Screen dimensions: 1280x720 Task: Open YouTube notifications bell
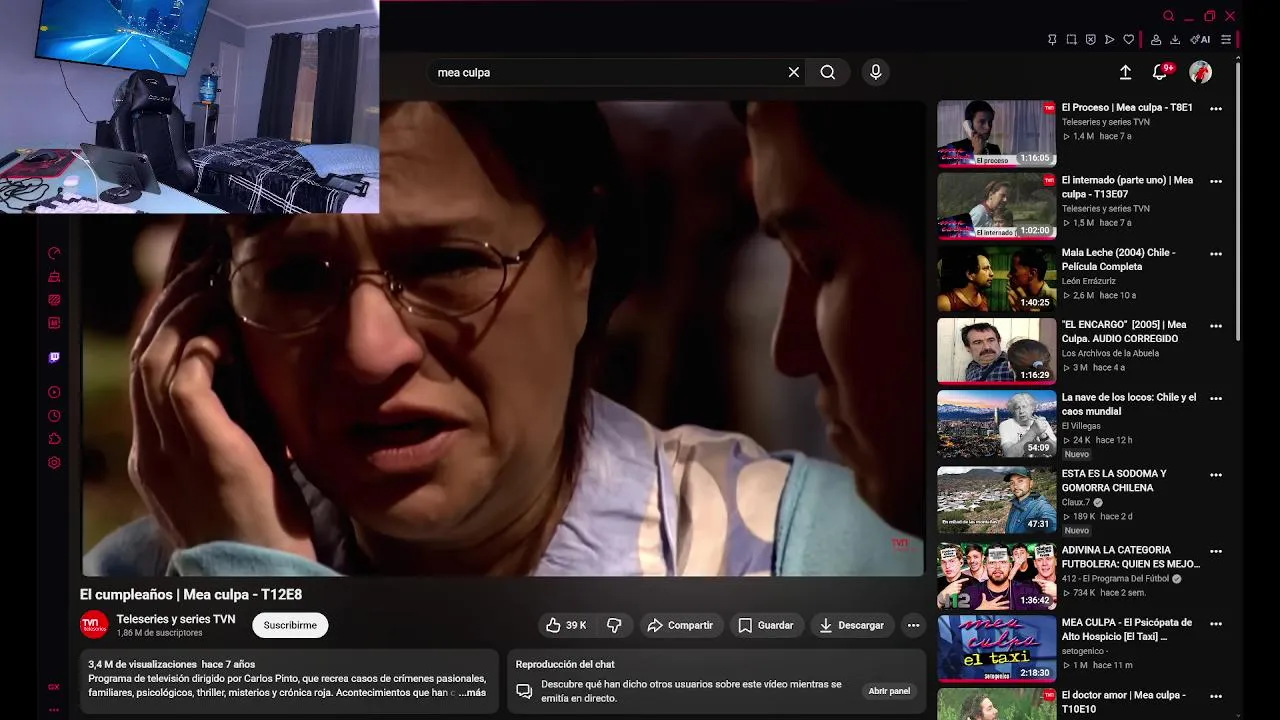coord(1160,72)
